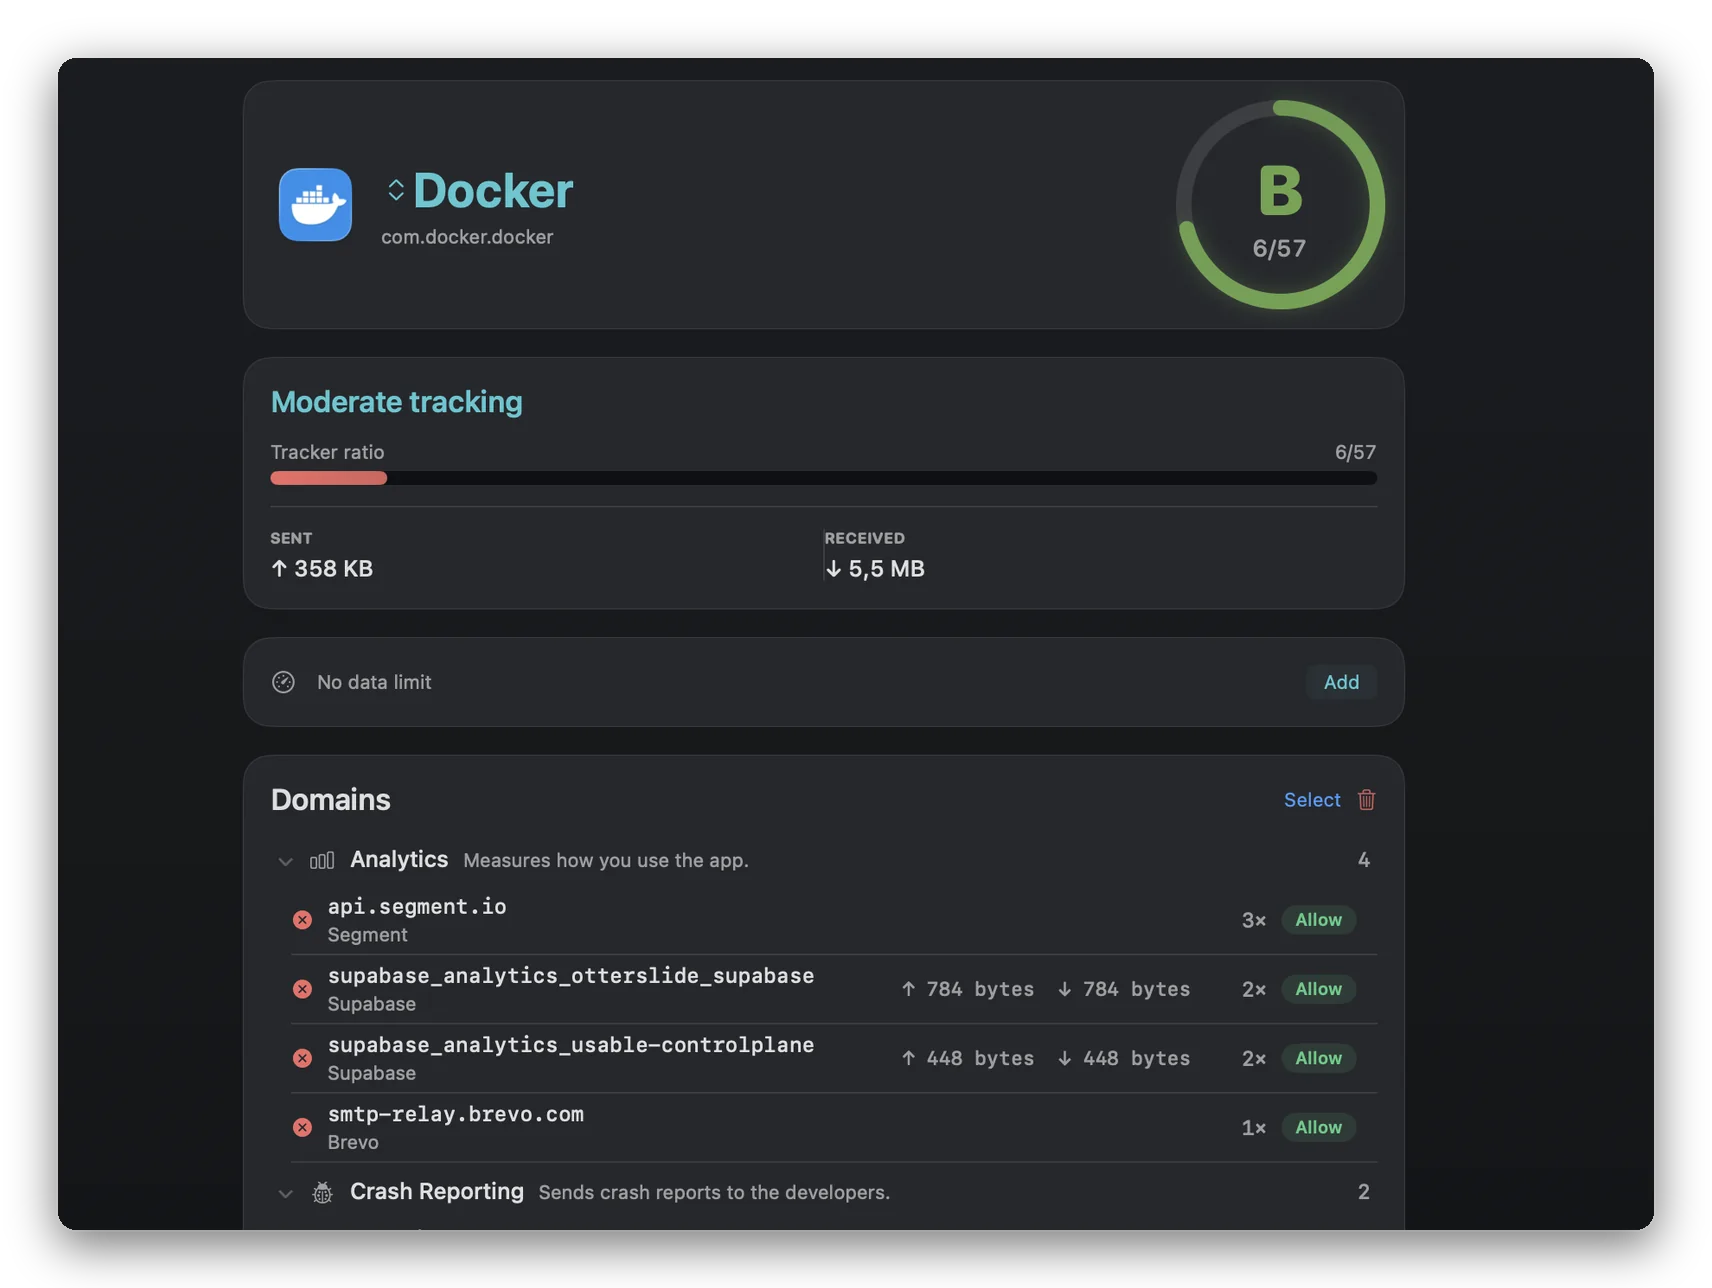Click the Domains section heading
This screenshot has width=1712, height=1288.
331,800
